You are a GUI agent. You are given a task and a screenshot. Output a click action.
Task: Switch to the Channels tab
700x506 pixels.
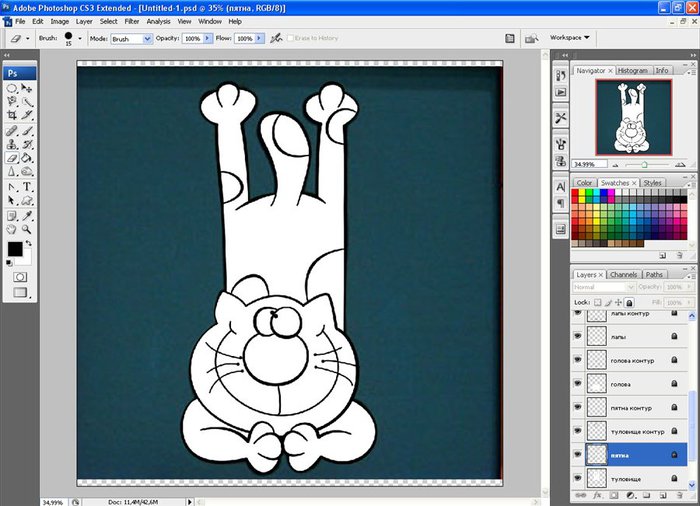623,275
